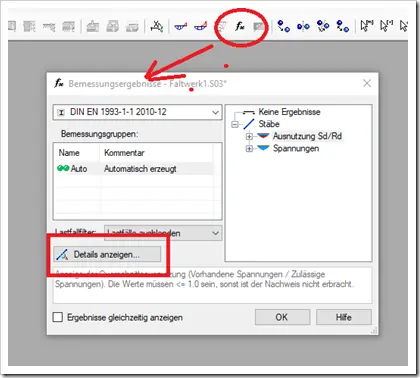This screenshot has height=378, width=420.
Task: Select the Stäbe tree item
Action: tap(269, 124)
